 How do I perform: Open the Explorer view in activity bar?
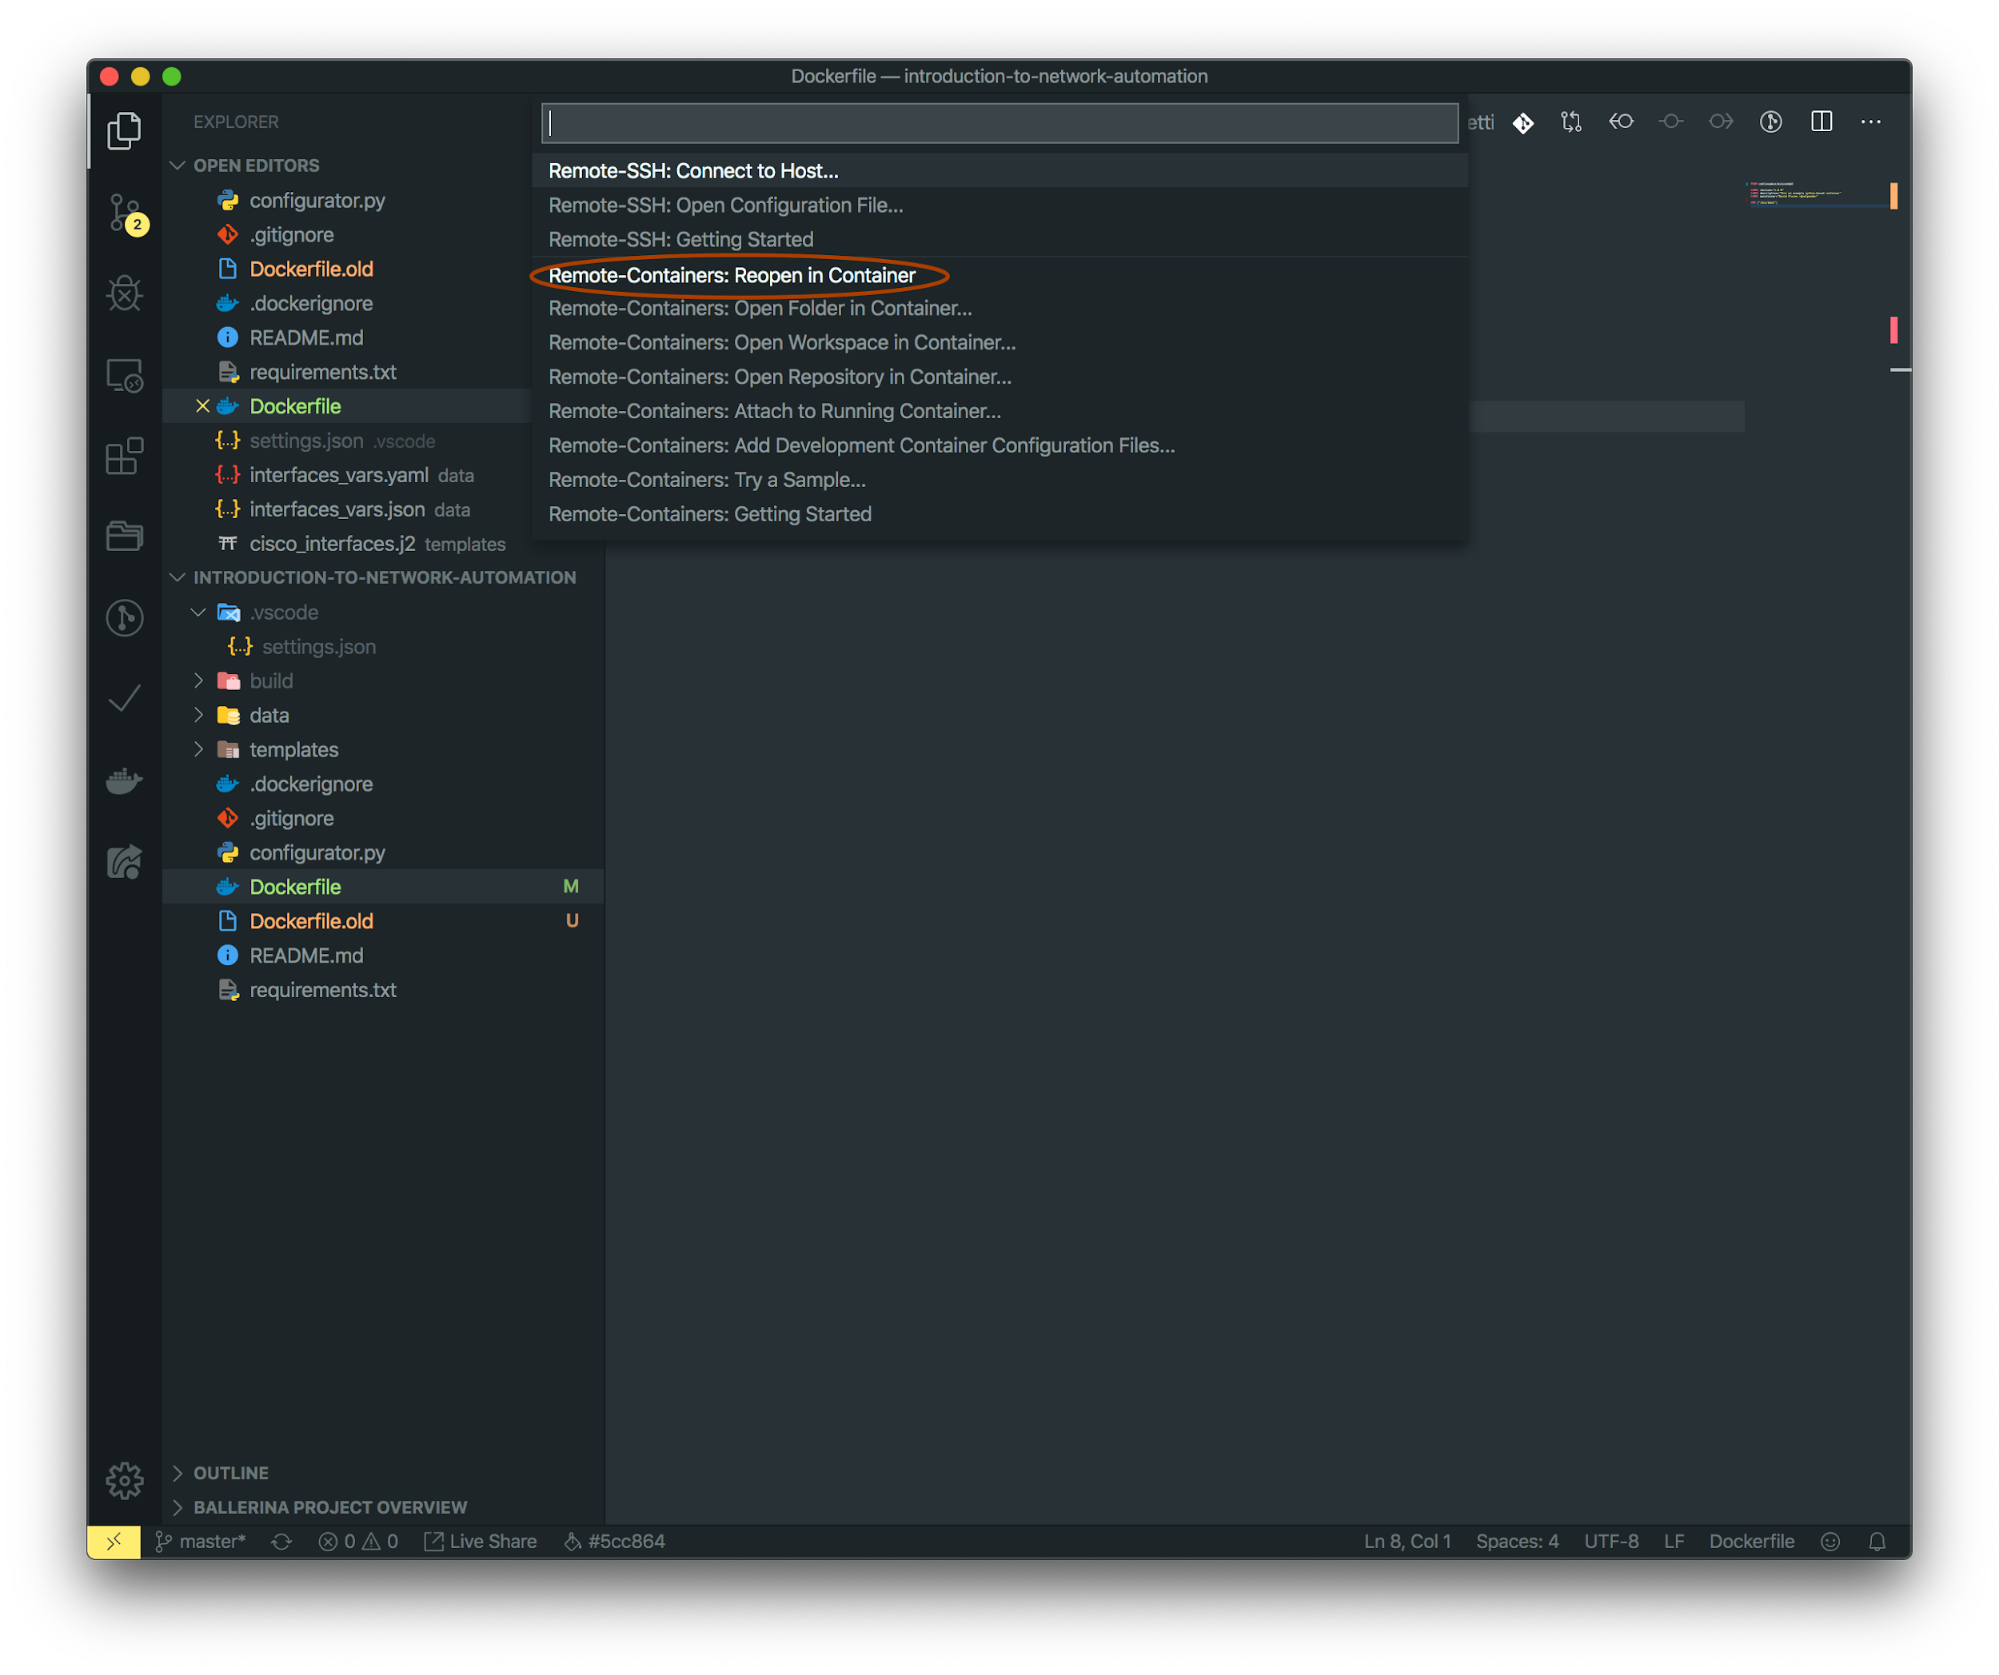[124, 130]
